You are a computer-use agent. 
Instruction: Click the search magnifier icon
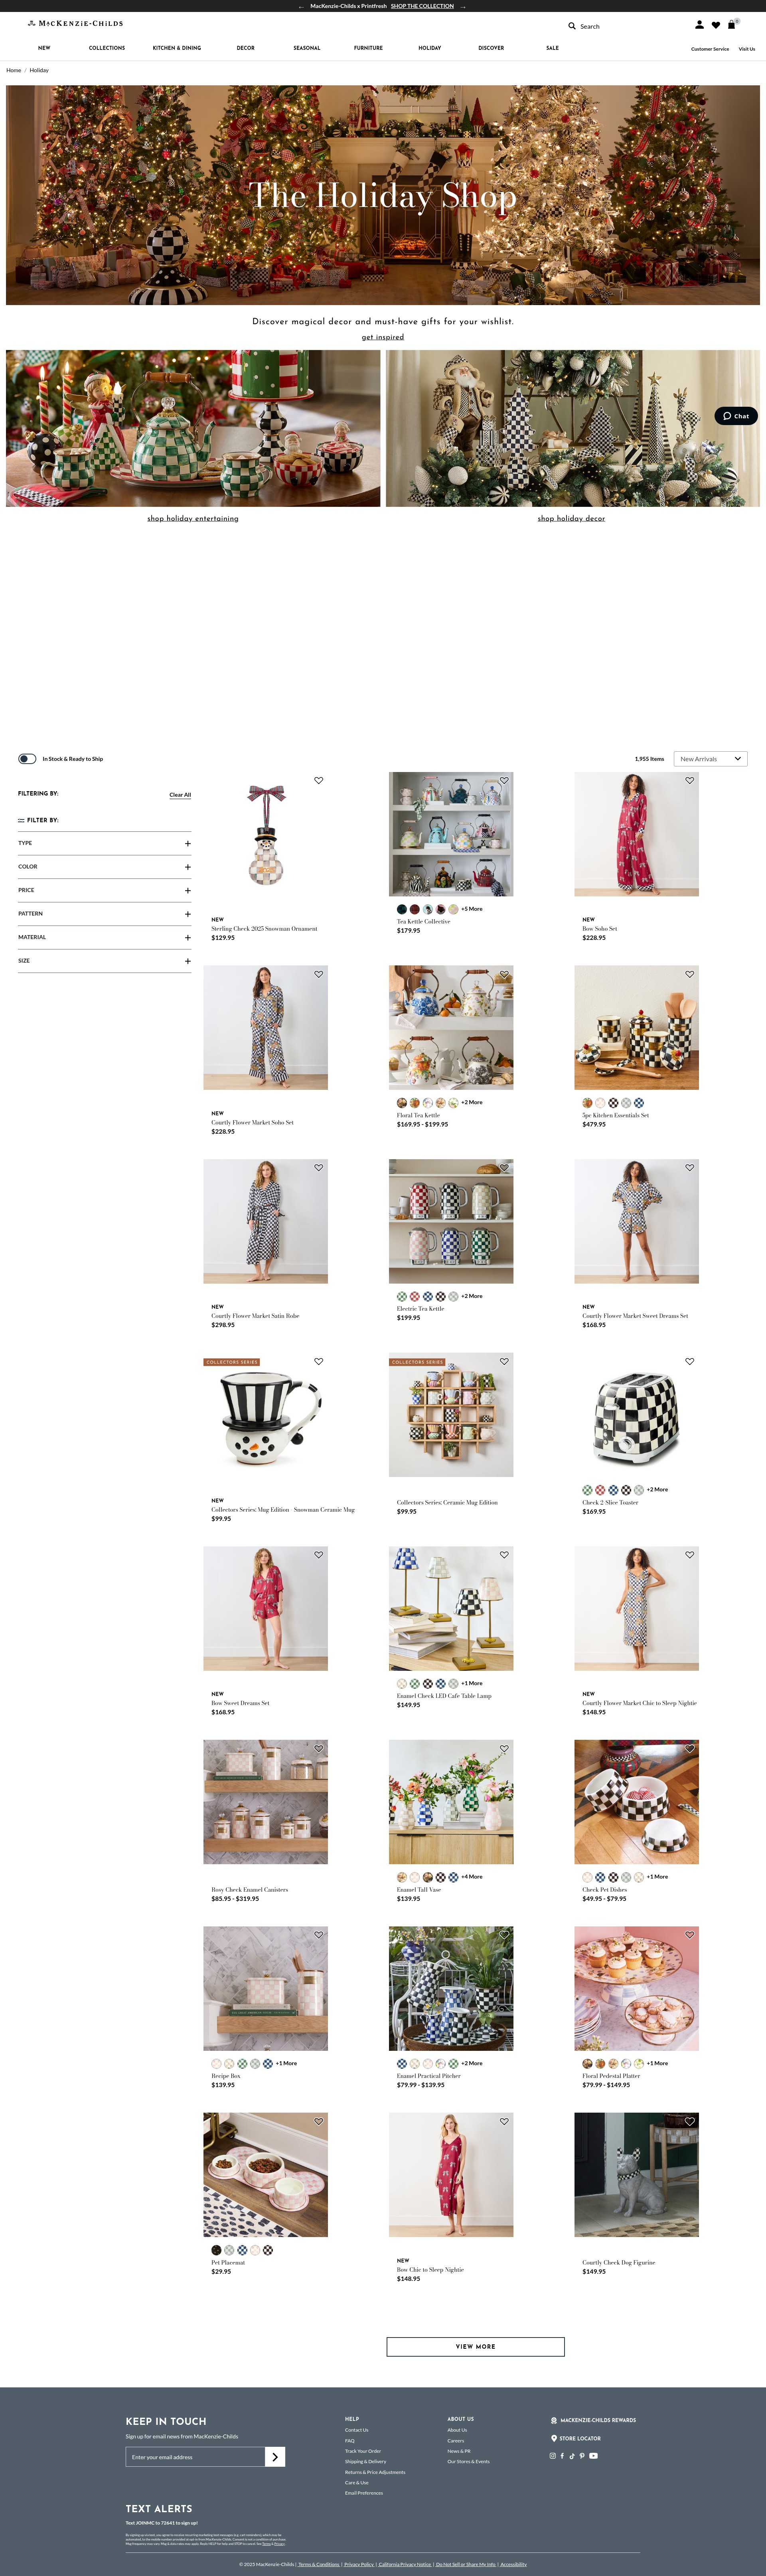572,26
